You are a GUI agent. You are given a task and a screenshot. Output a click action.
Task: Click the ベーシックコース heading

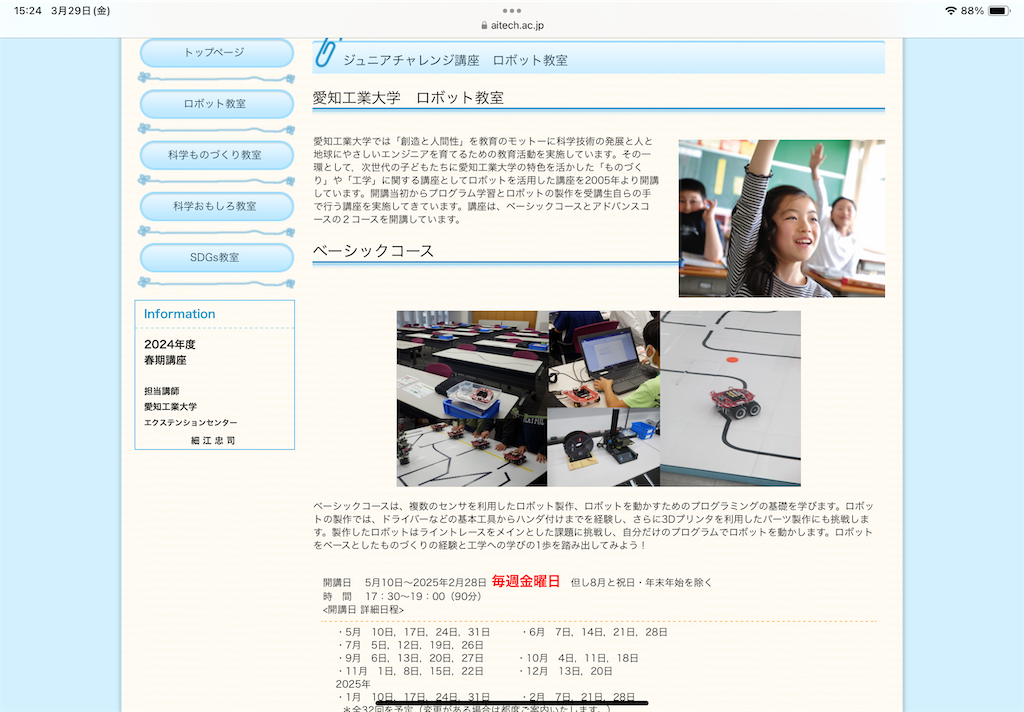[373, 251]
